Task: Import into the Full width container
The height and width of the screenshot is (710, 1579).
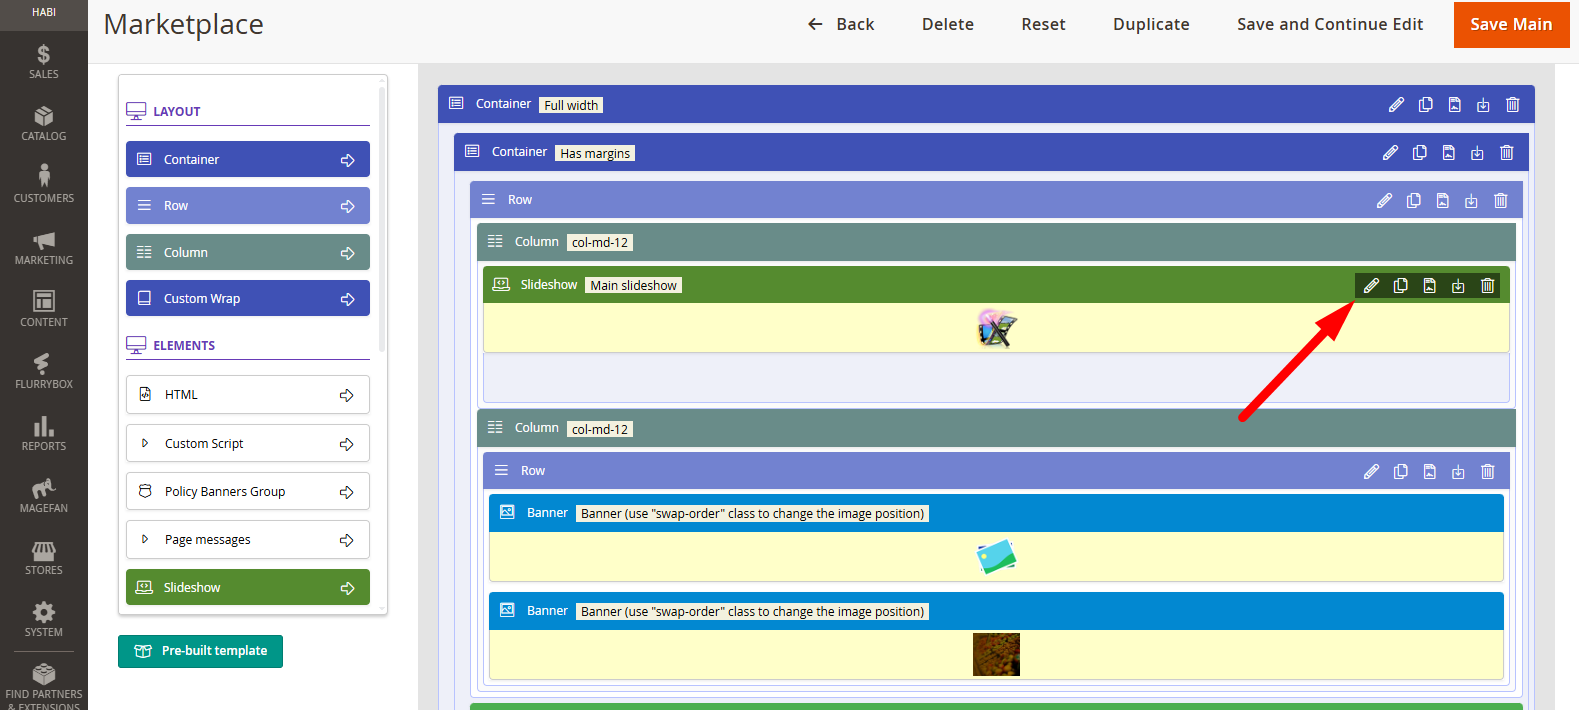Action: pos(1483,105)
